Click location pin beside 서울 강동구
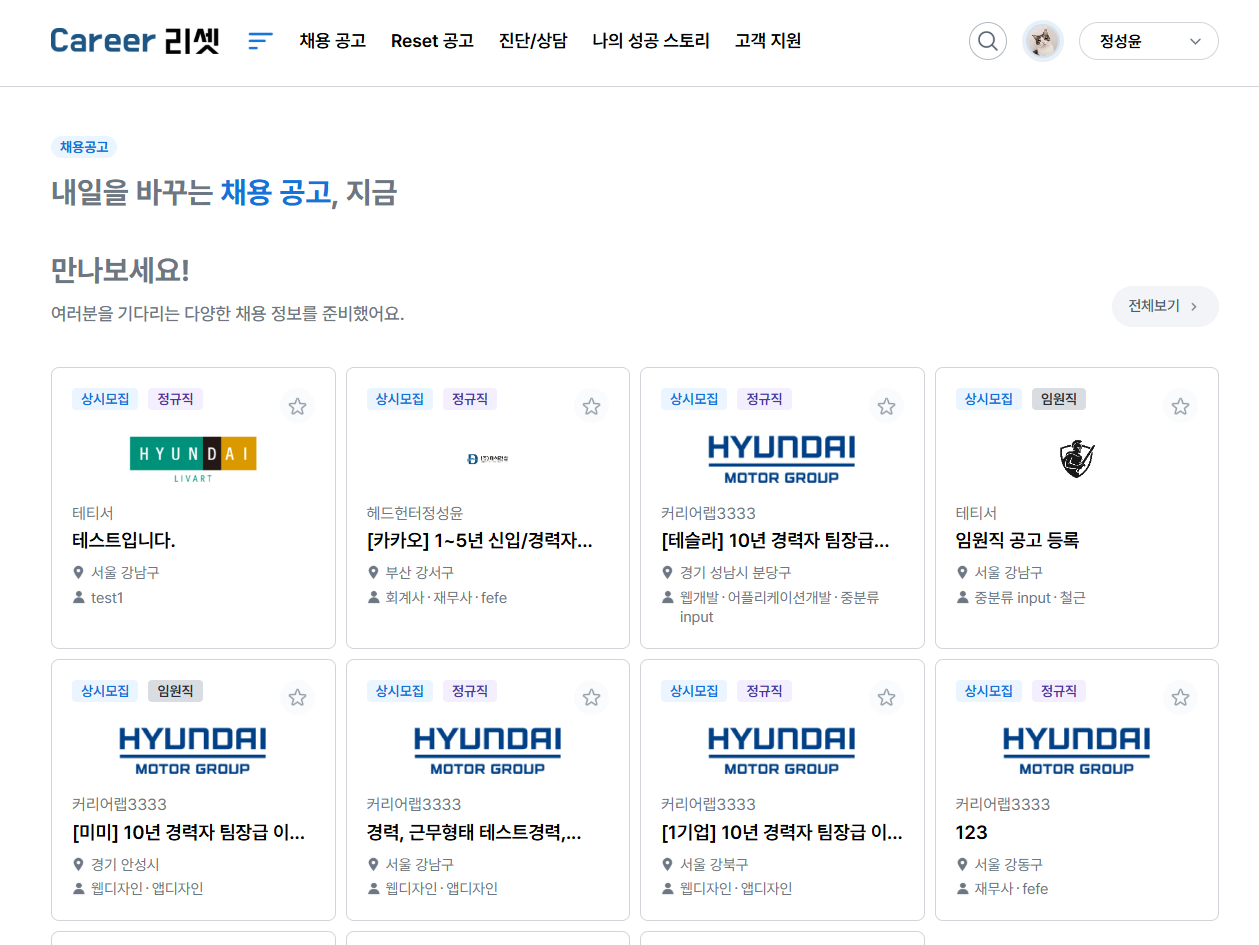Screen dimensions: 1259x945 (963, 865)
